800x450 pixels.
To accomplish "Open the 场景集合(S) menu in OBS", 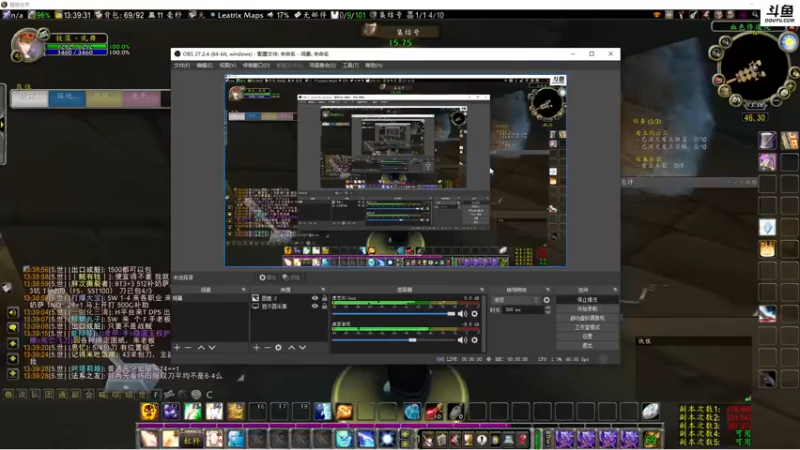I will coord(322,65).
